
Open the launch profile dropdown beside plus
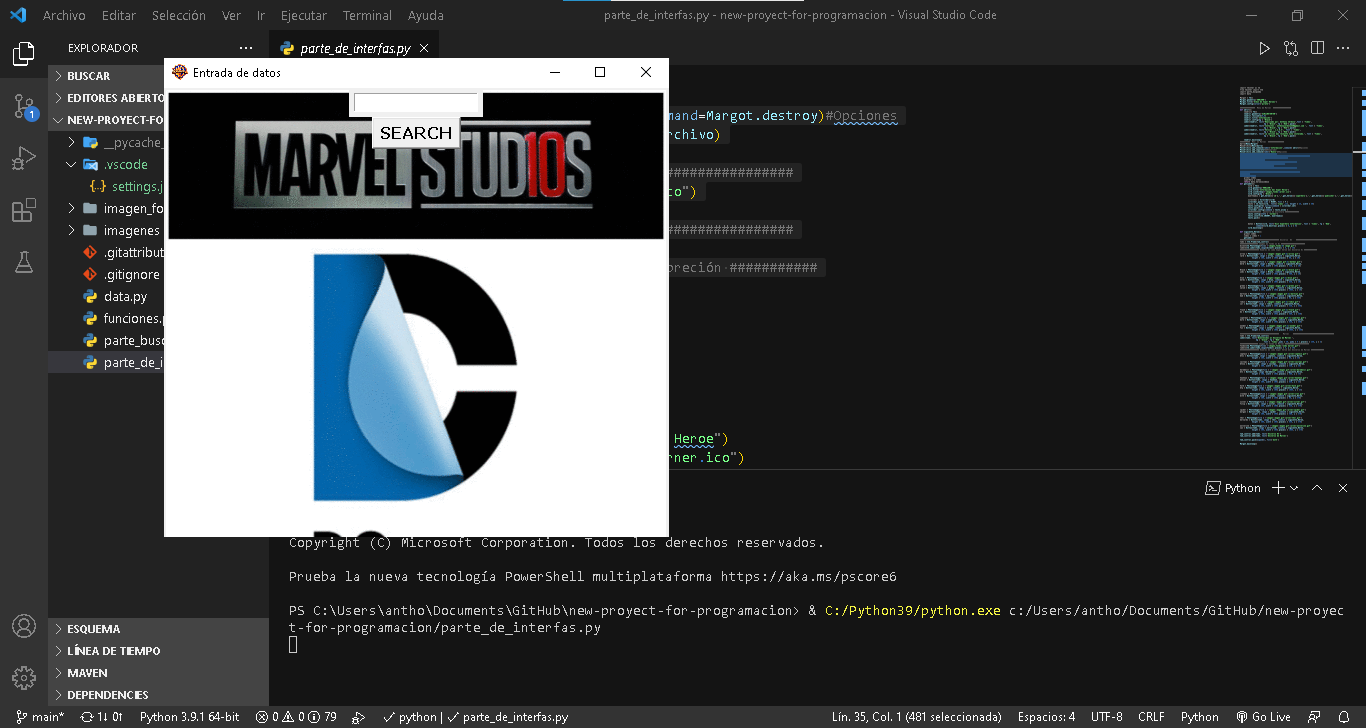coord(1294,488)
